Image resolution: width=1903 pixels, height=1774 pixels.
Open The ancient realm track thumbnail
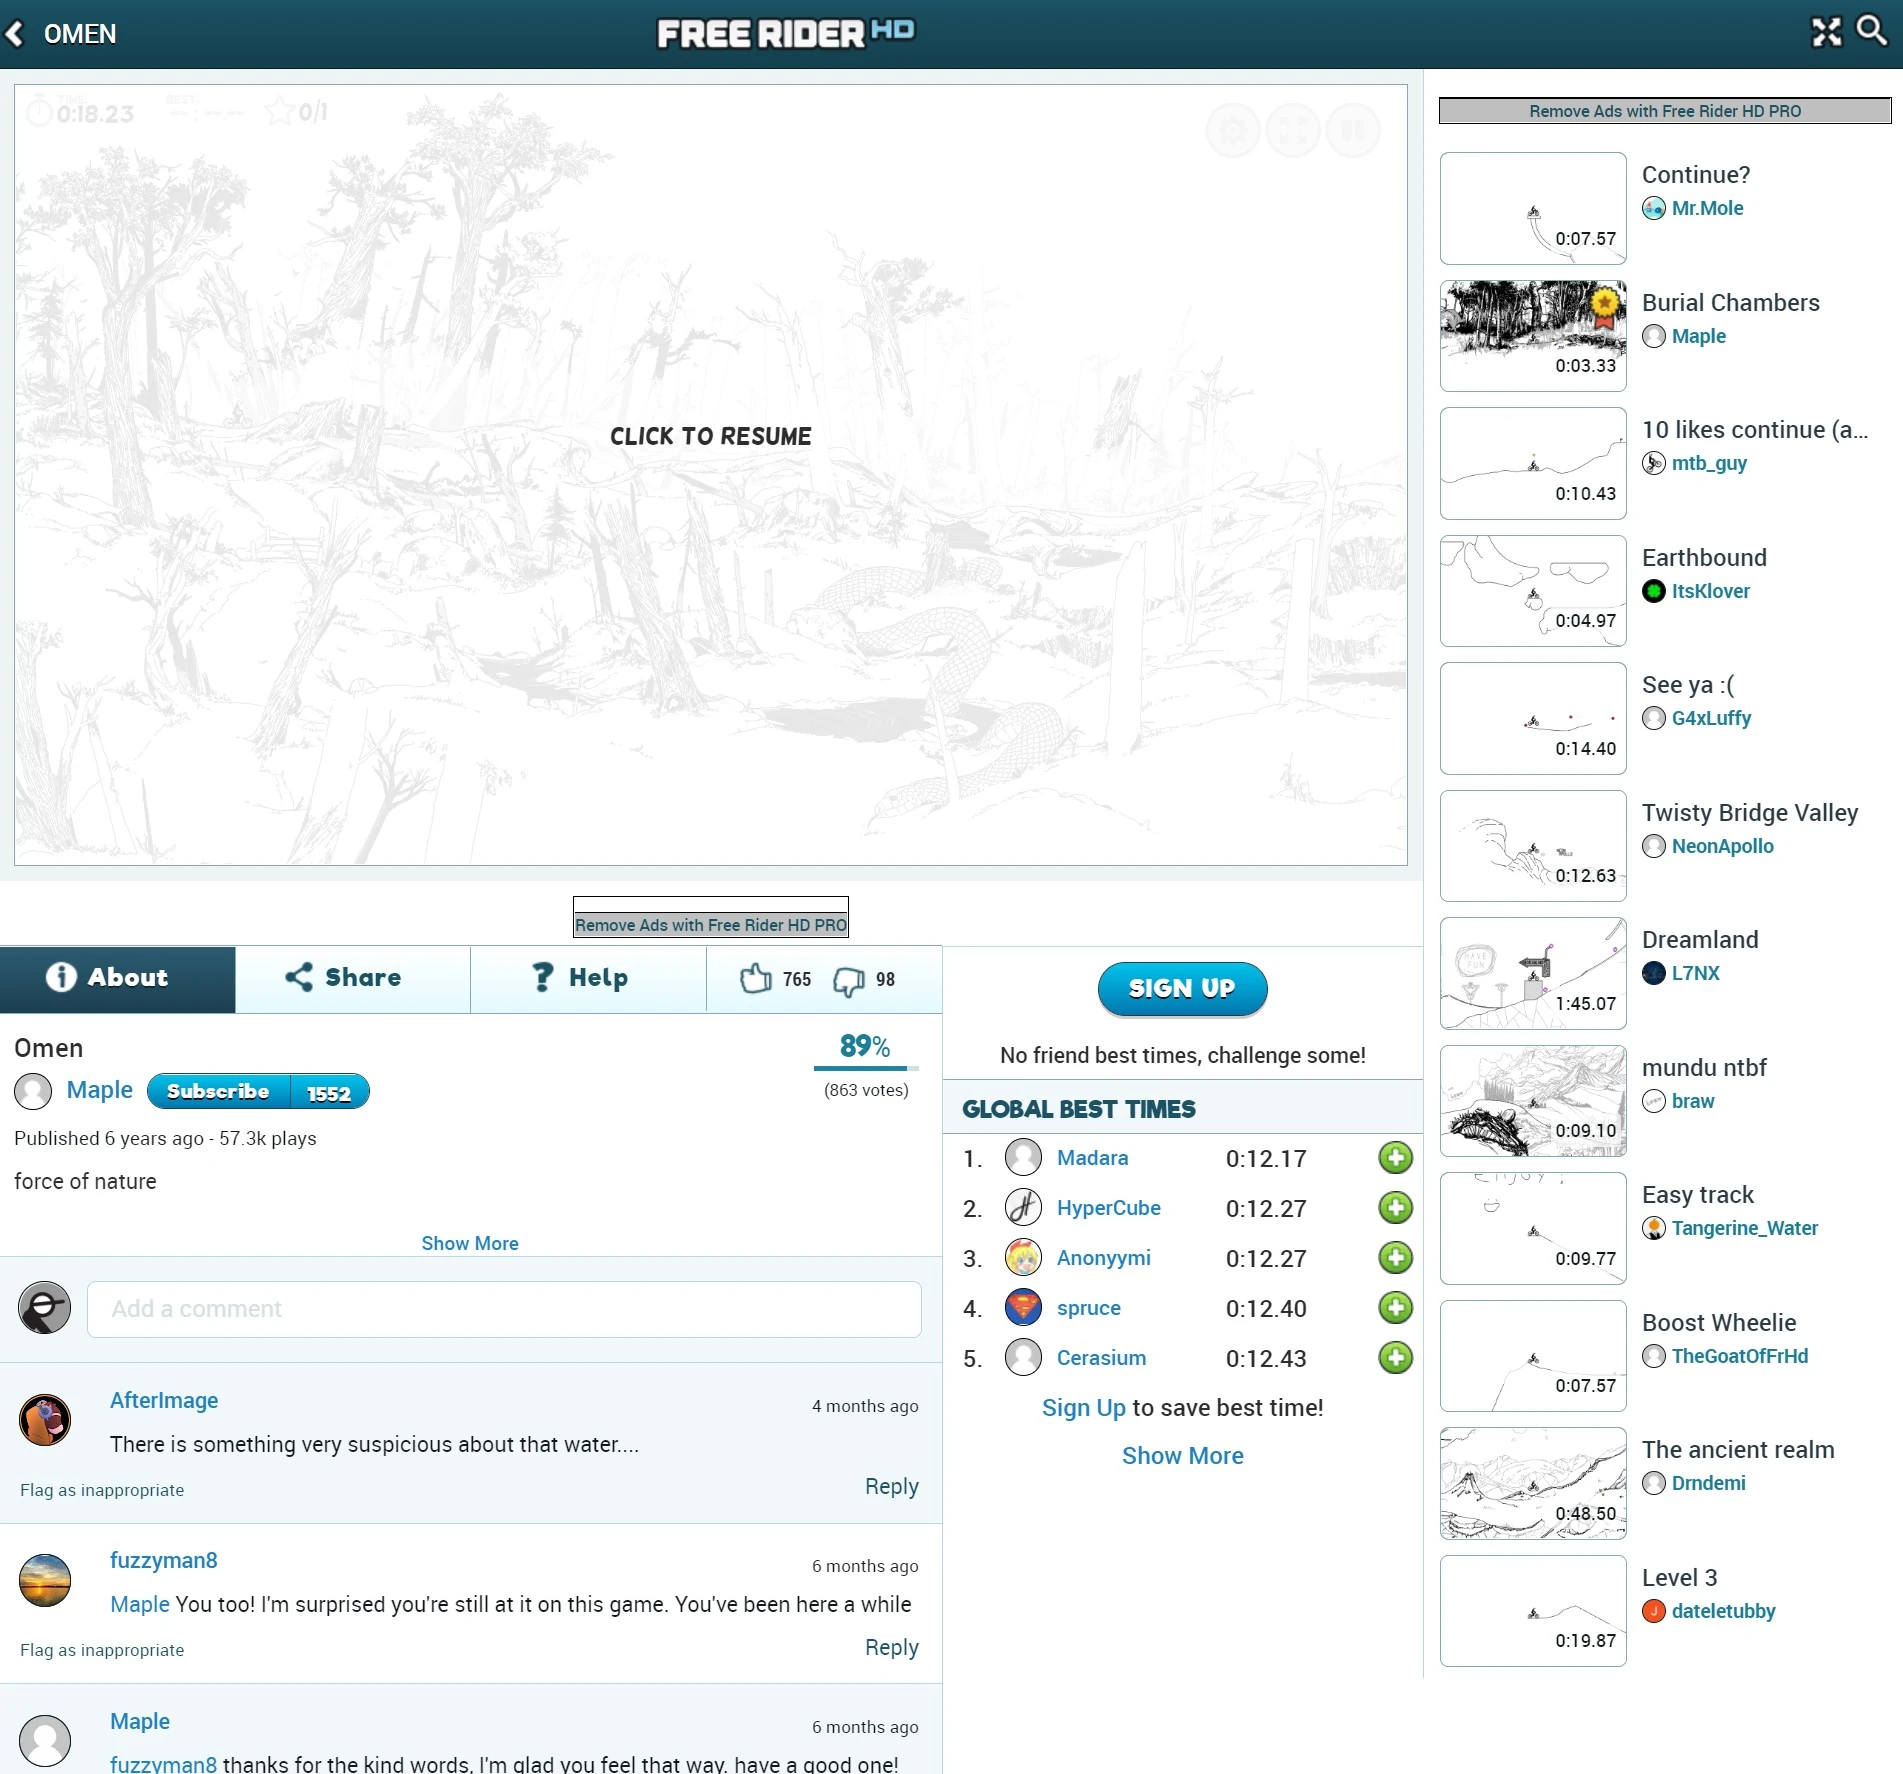pos(1533,1483)
